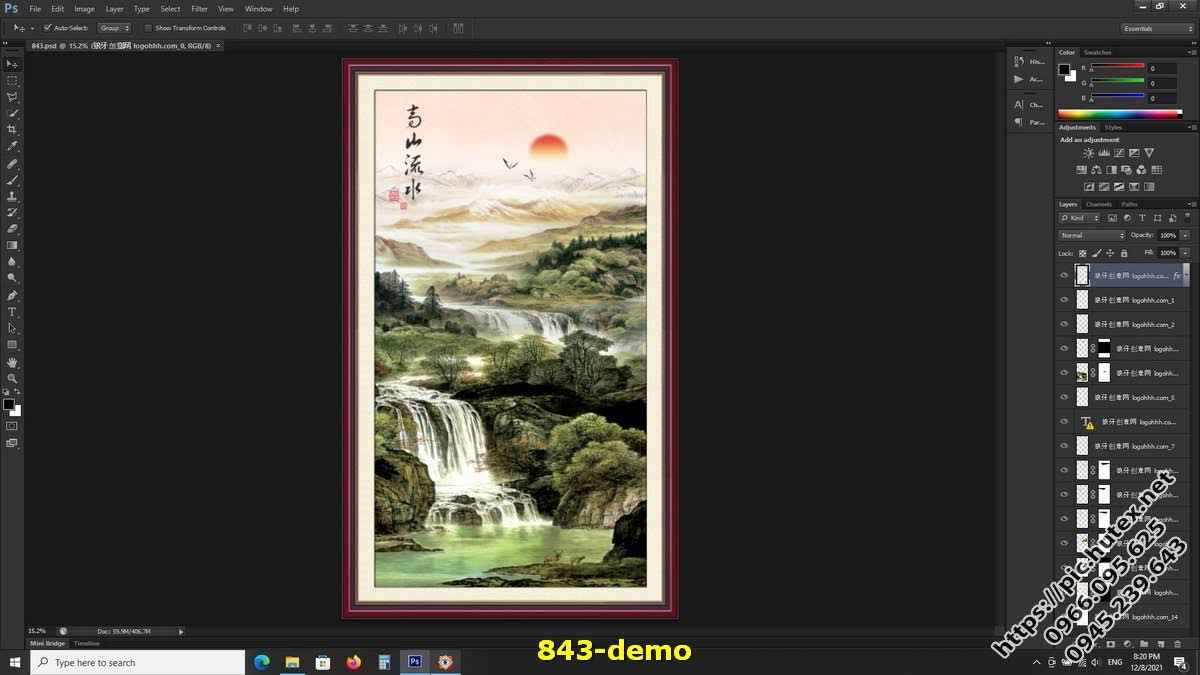Open File Explorer from taskbar

(292, 662)
